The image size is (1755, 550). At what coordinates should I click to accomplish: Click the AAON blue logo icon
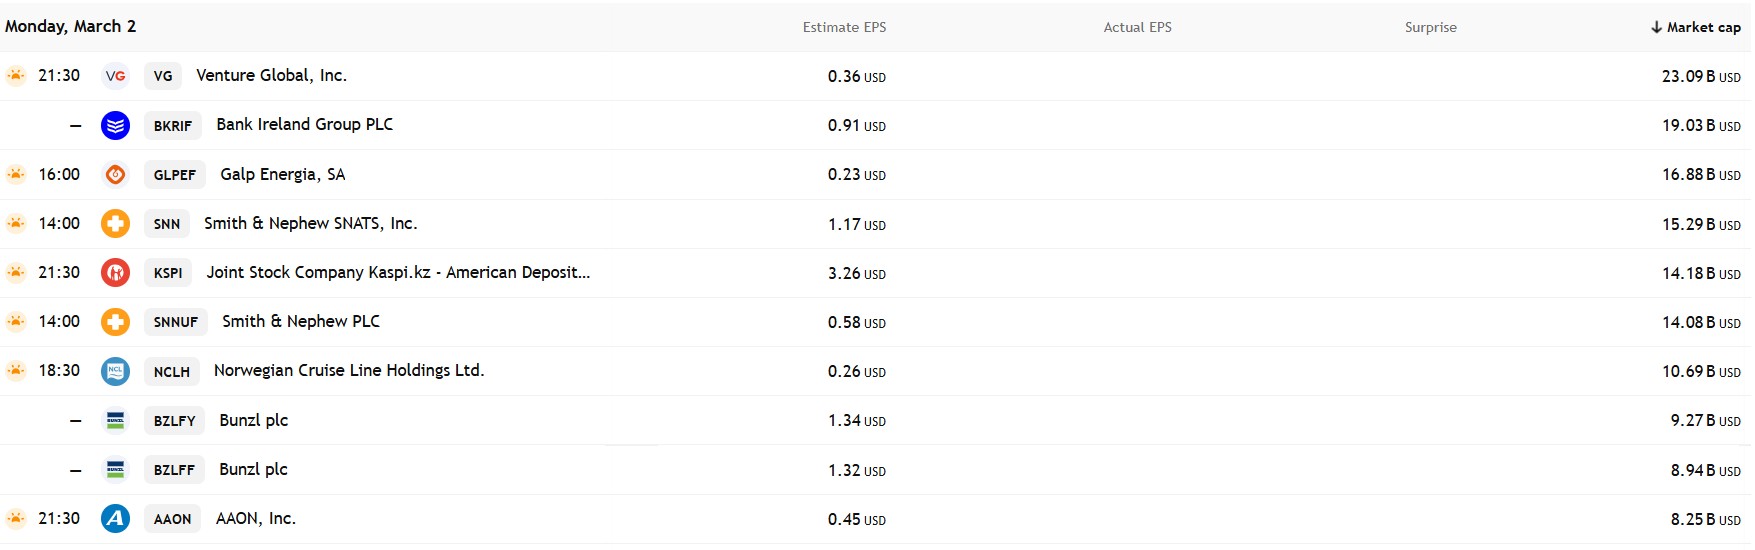(115, 518)
